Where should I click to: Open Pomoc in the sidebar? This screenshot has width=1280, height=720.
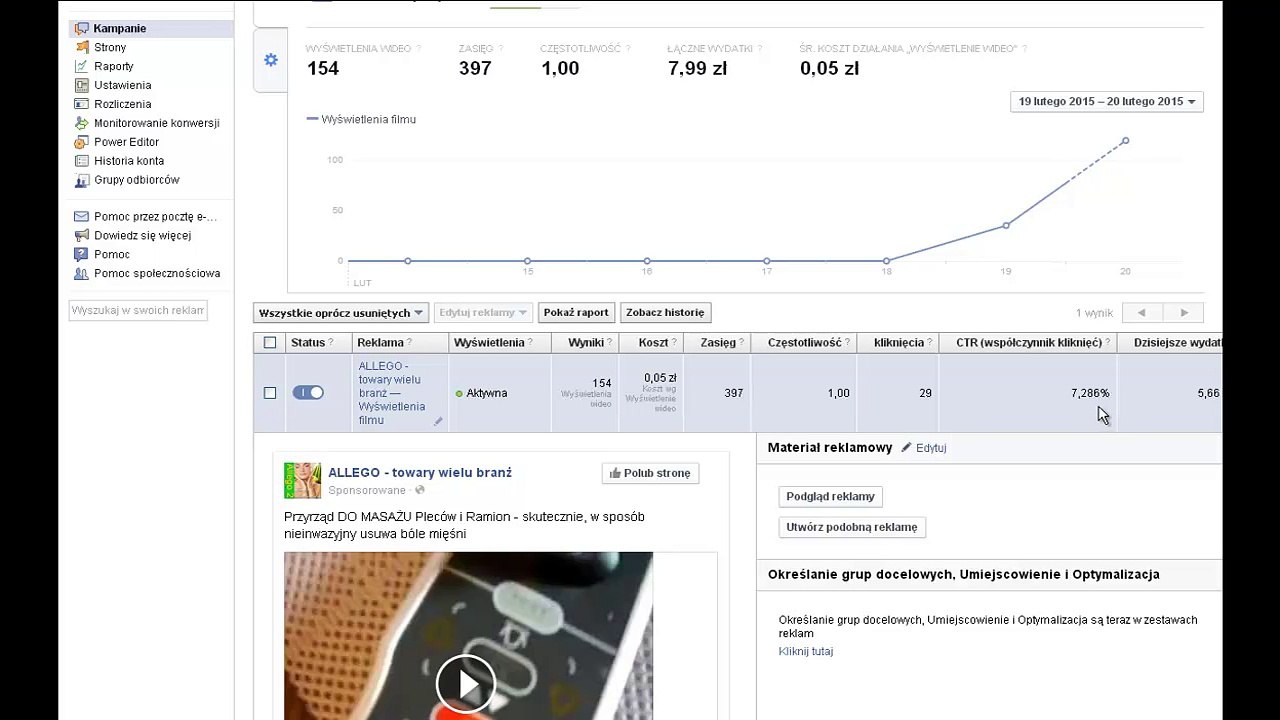pos(112,255)
